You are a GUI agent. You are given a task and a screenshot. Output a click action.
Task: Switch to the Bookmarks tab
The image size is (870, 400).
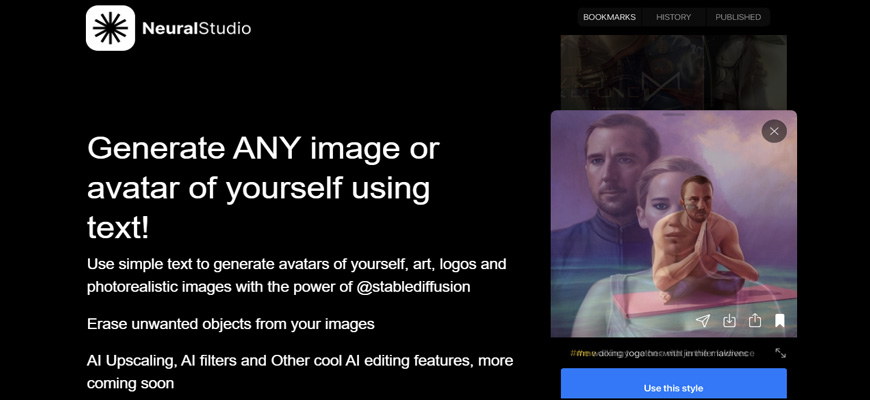[x=609, y=17]
